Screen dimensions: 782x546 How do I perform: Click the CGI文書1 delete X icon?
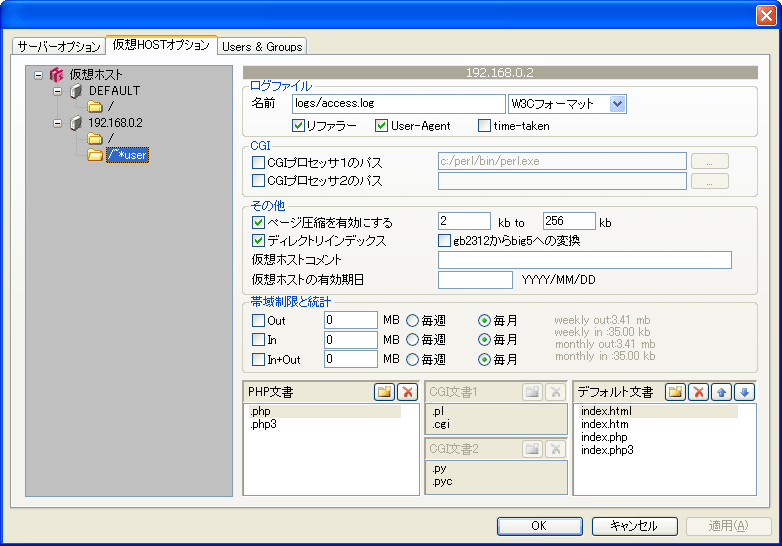click(x=555, y=392)
